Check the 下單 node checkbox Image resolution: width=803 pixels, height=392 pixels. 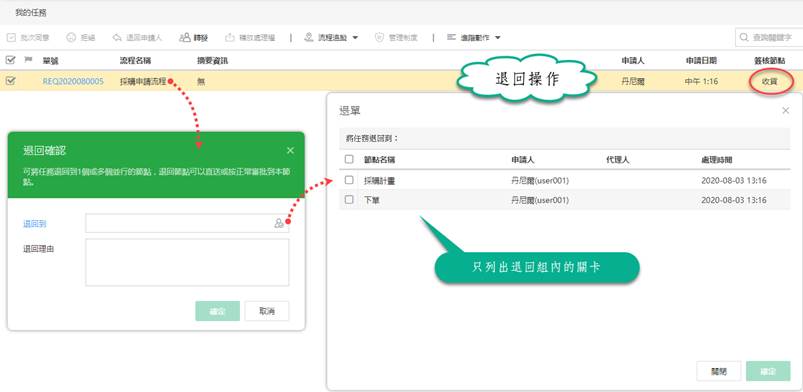tap(349, 200)
